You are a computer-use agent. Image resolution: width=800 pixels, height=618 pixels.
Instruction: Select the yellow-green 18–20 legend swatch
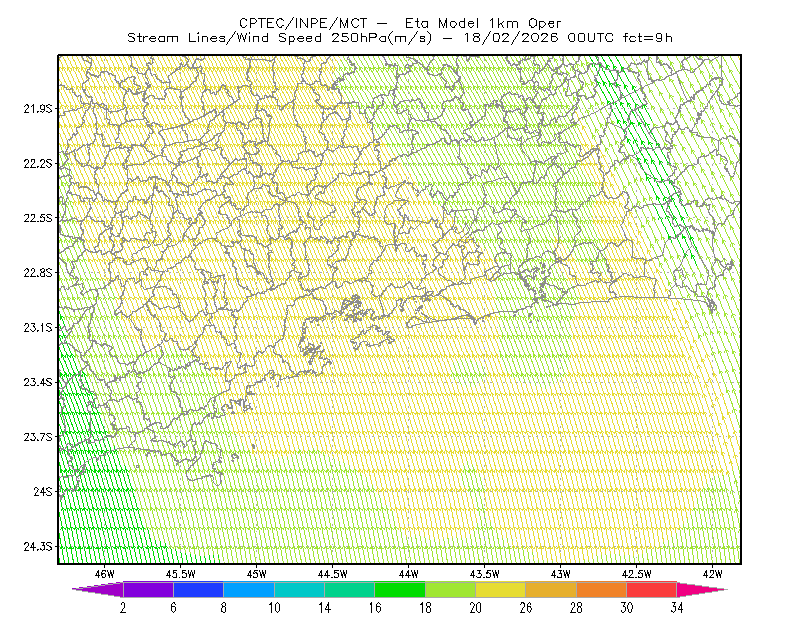450,589
